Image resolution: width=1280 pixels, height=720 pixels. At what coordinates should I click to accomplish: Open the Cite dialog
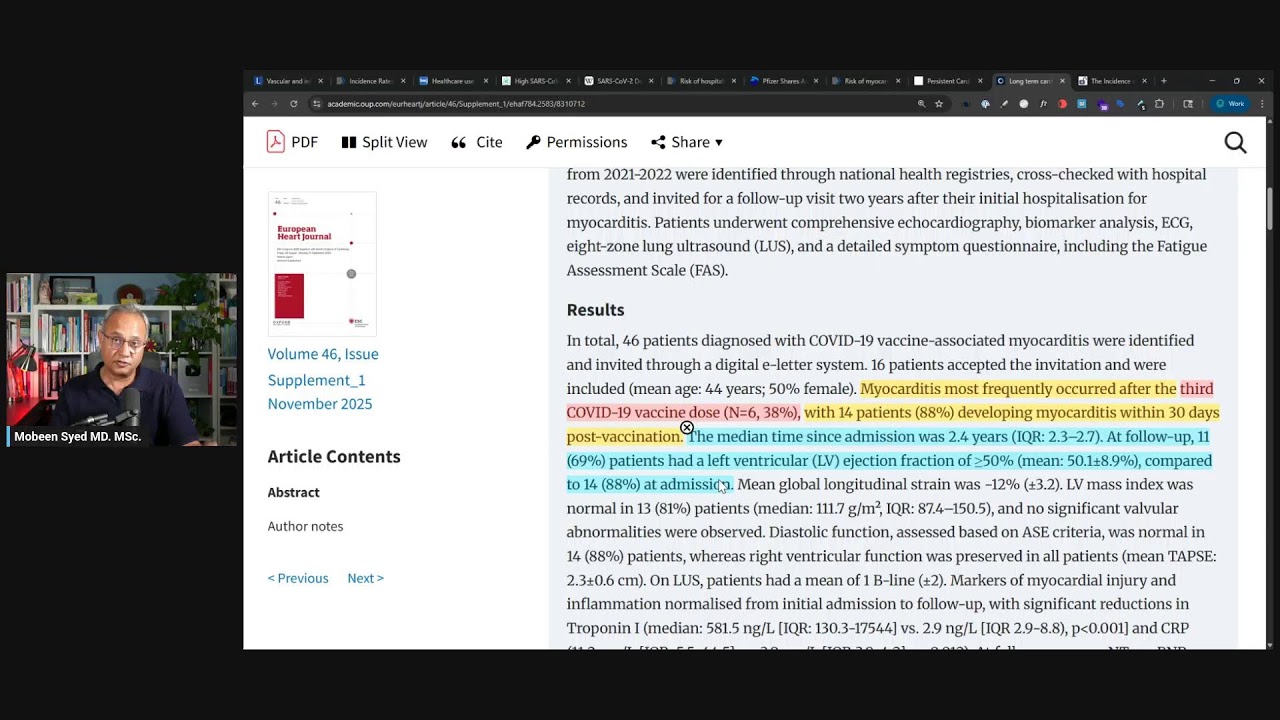click(x=477, y=142)
